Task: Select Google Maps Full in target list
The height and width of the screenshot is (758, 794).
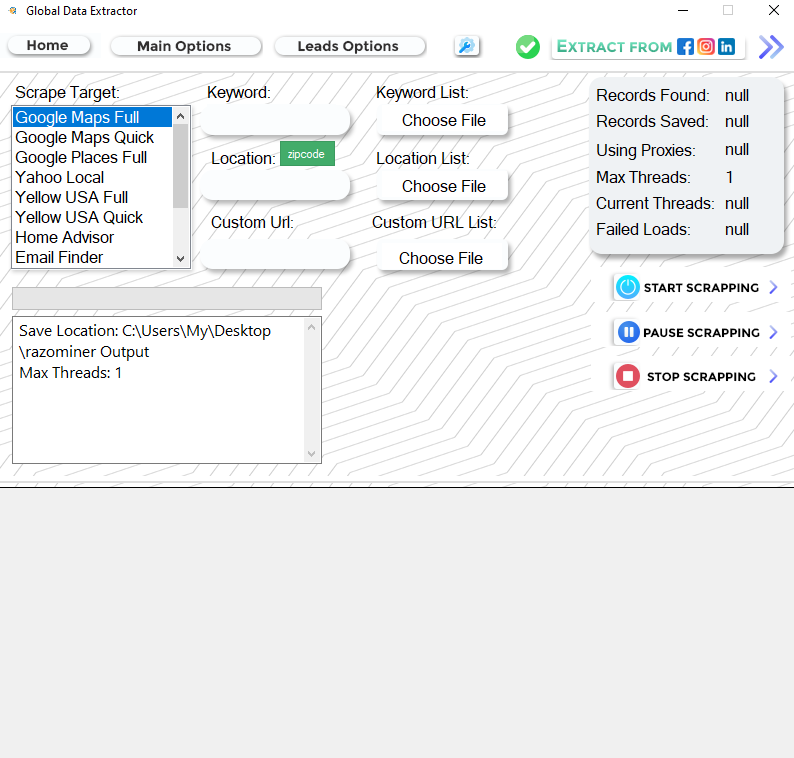Action: pyautogui.click(x=92, y=117)
